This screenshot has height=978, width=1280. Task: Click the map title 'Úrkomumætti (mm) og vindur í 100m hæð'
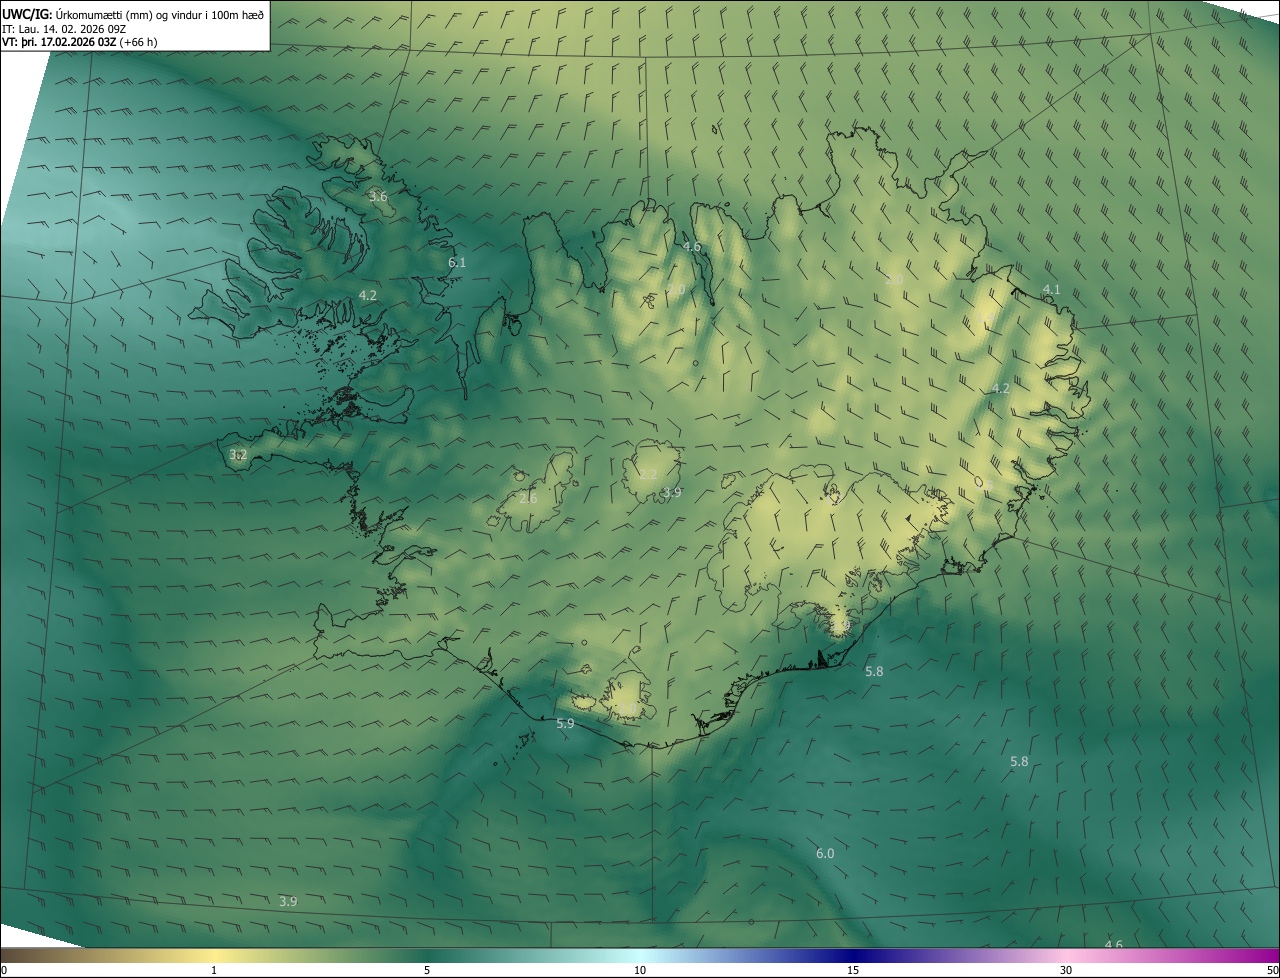[x=159, y=14]
